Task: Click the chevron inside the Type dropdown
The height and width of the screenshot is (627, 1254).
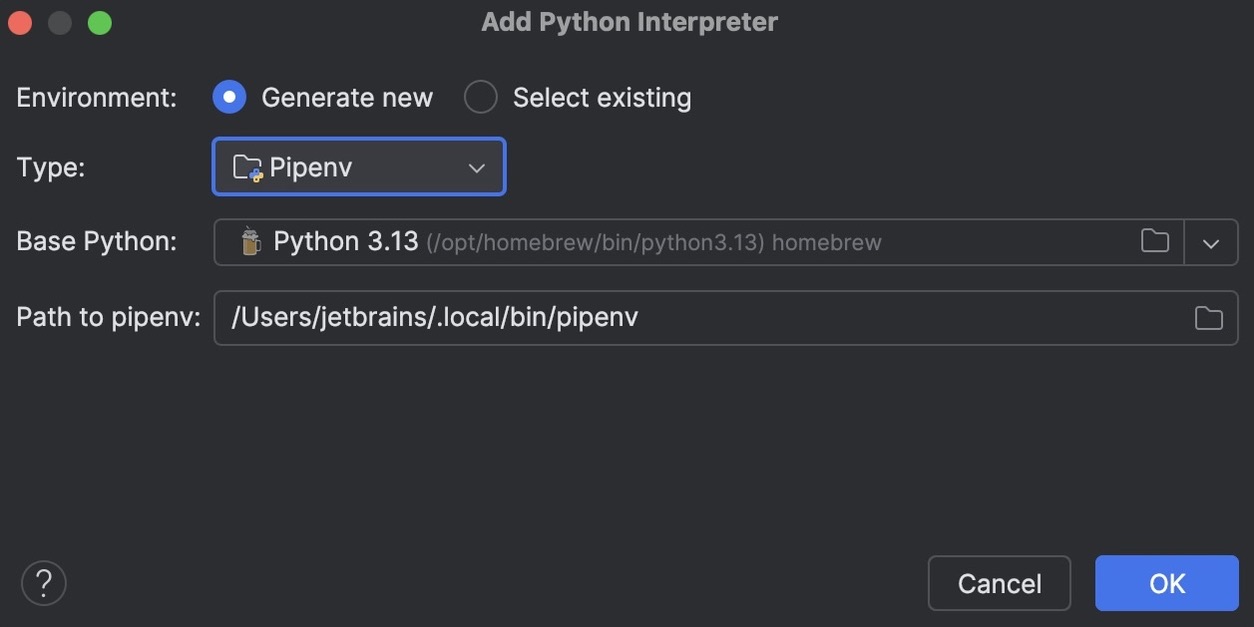Action: pyautogui.click(x=476, y=167)
